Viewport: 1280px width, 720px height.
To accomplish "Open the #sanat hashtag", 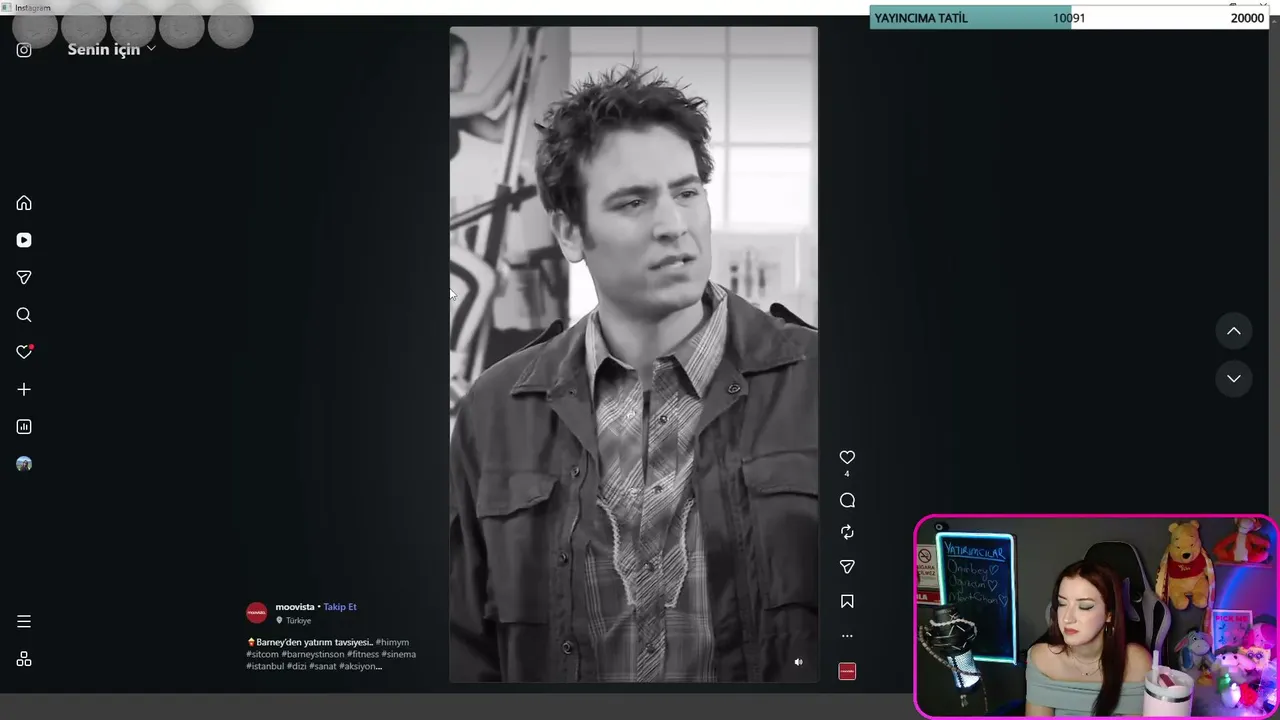I will (323, 666).
